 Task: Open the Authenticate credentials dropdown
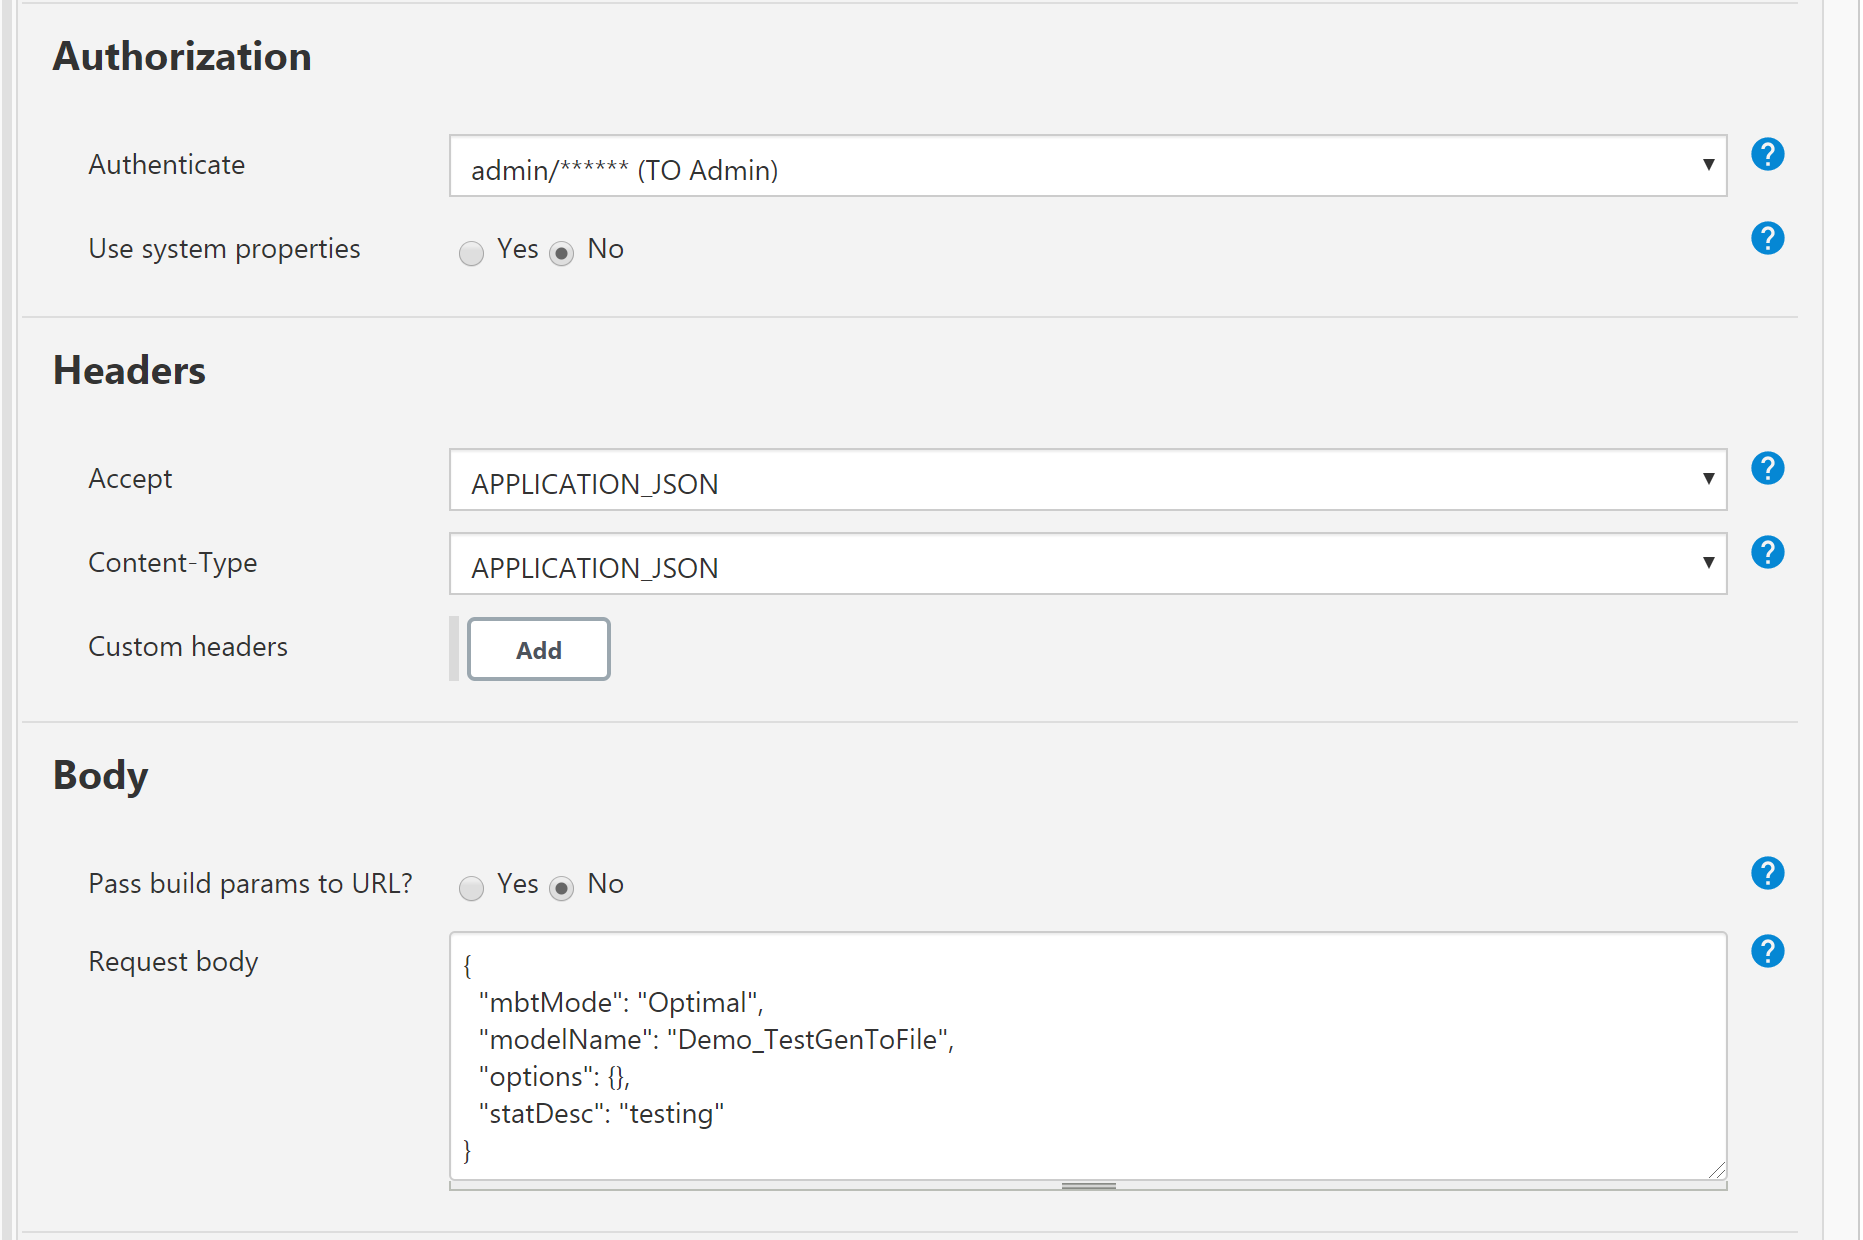[x=1087, y=167]
